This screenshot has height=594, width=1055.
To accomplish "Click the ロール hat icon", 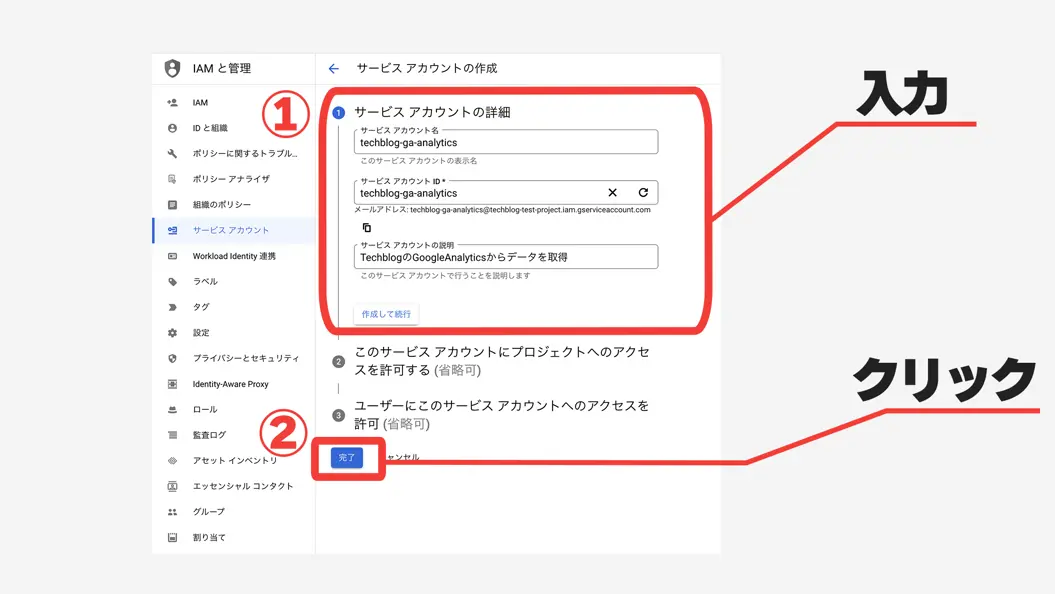I will [172, 409].
